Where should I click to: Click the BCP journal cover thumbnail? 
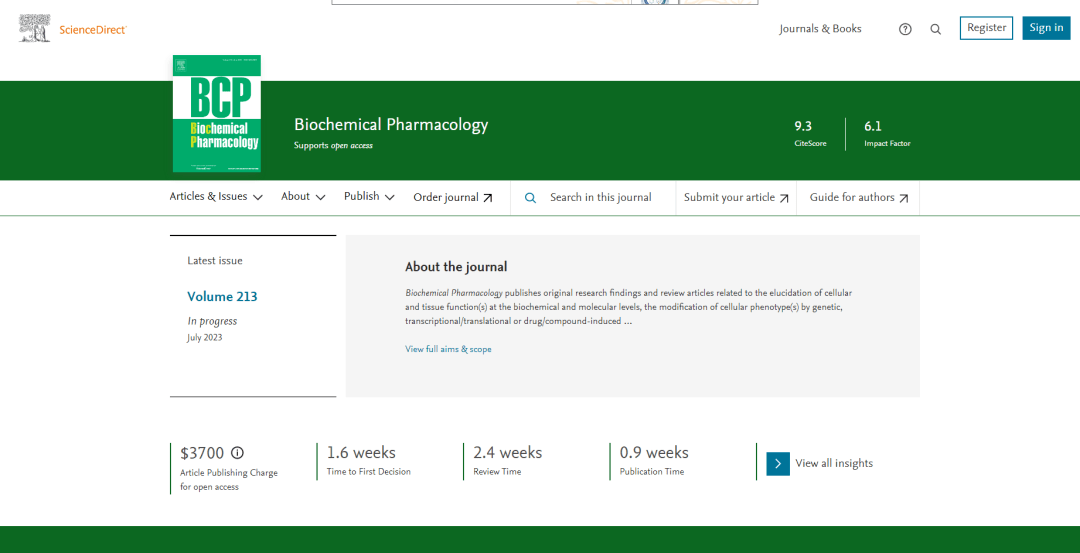tap(217, 116)
